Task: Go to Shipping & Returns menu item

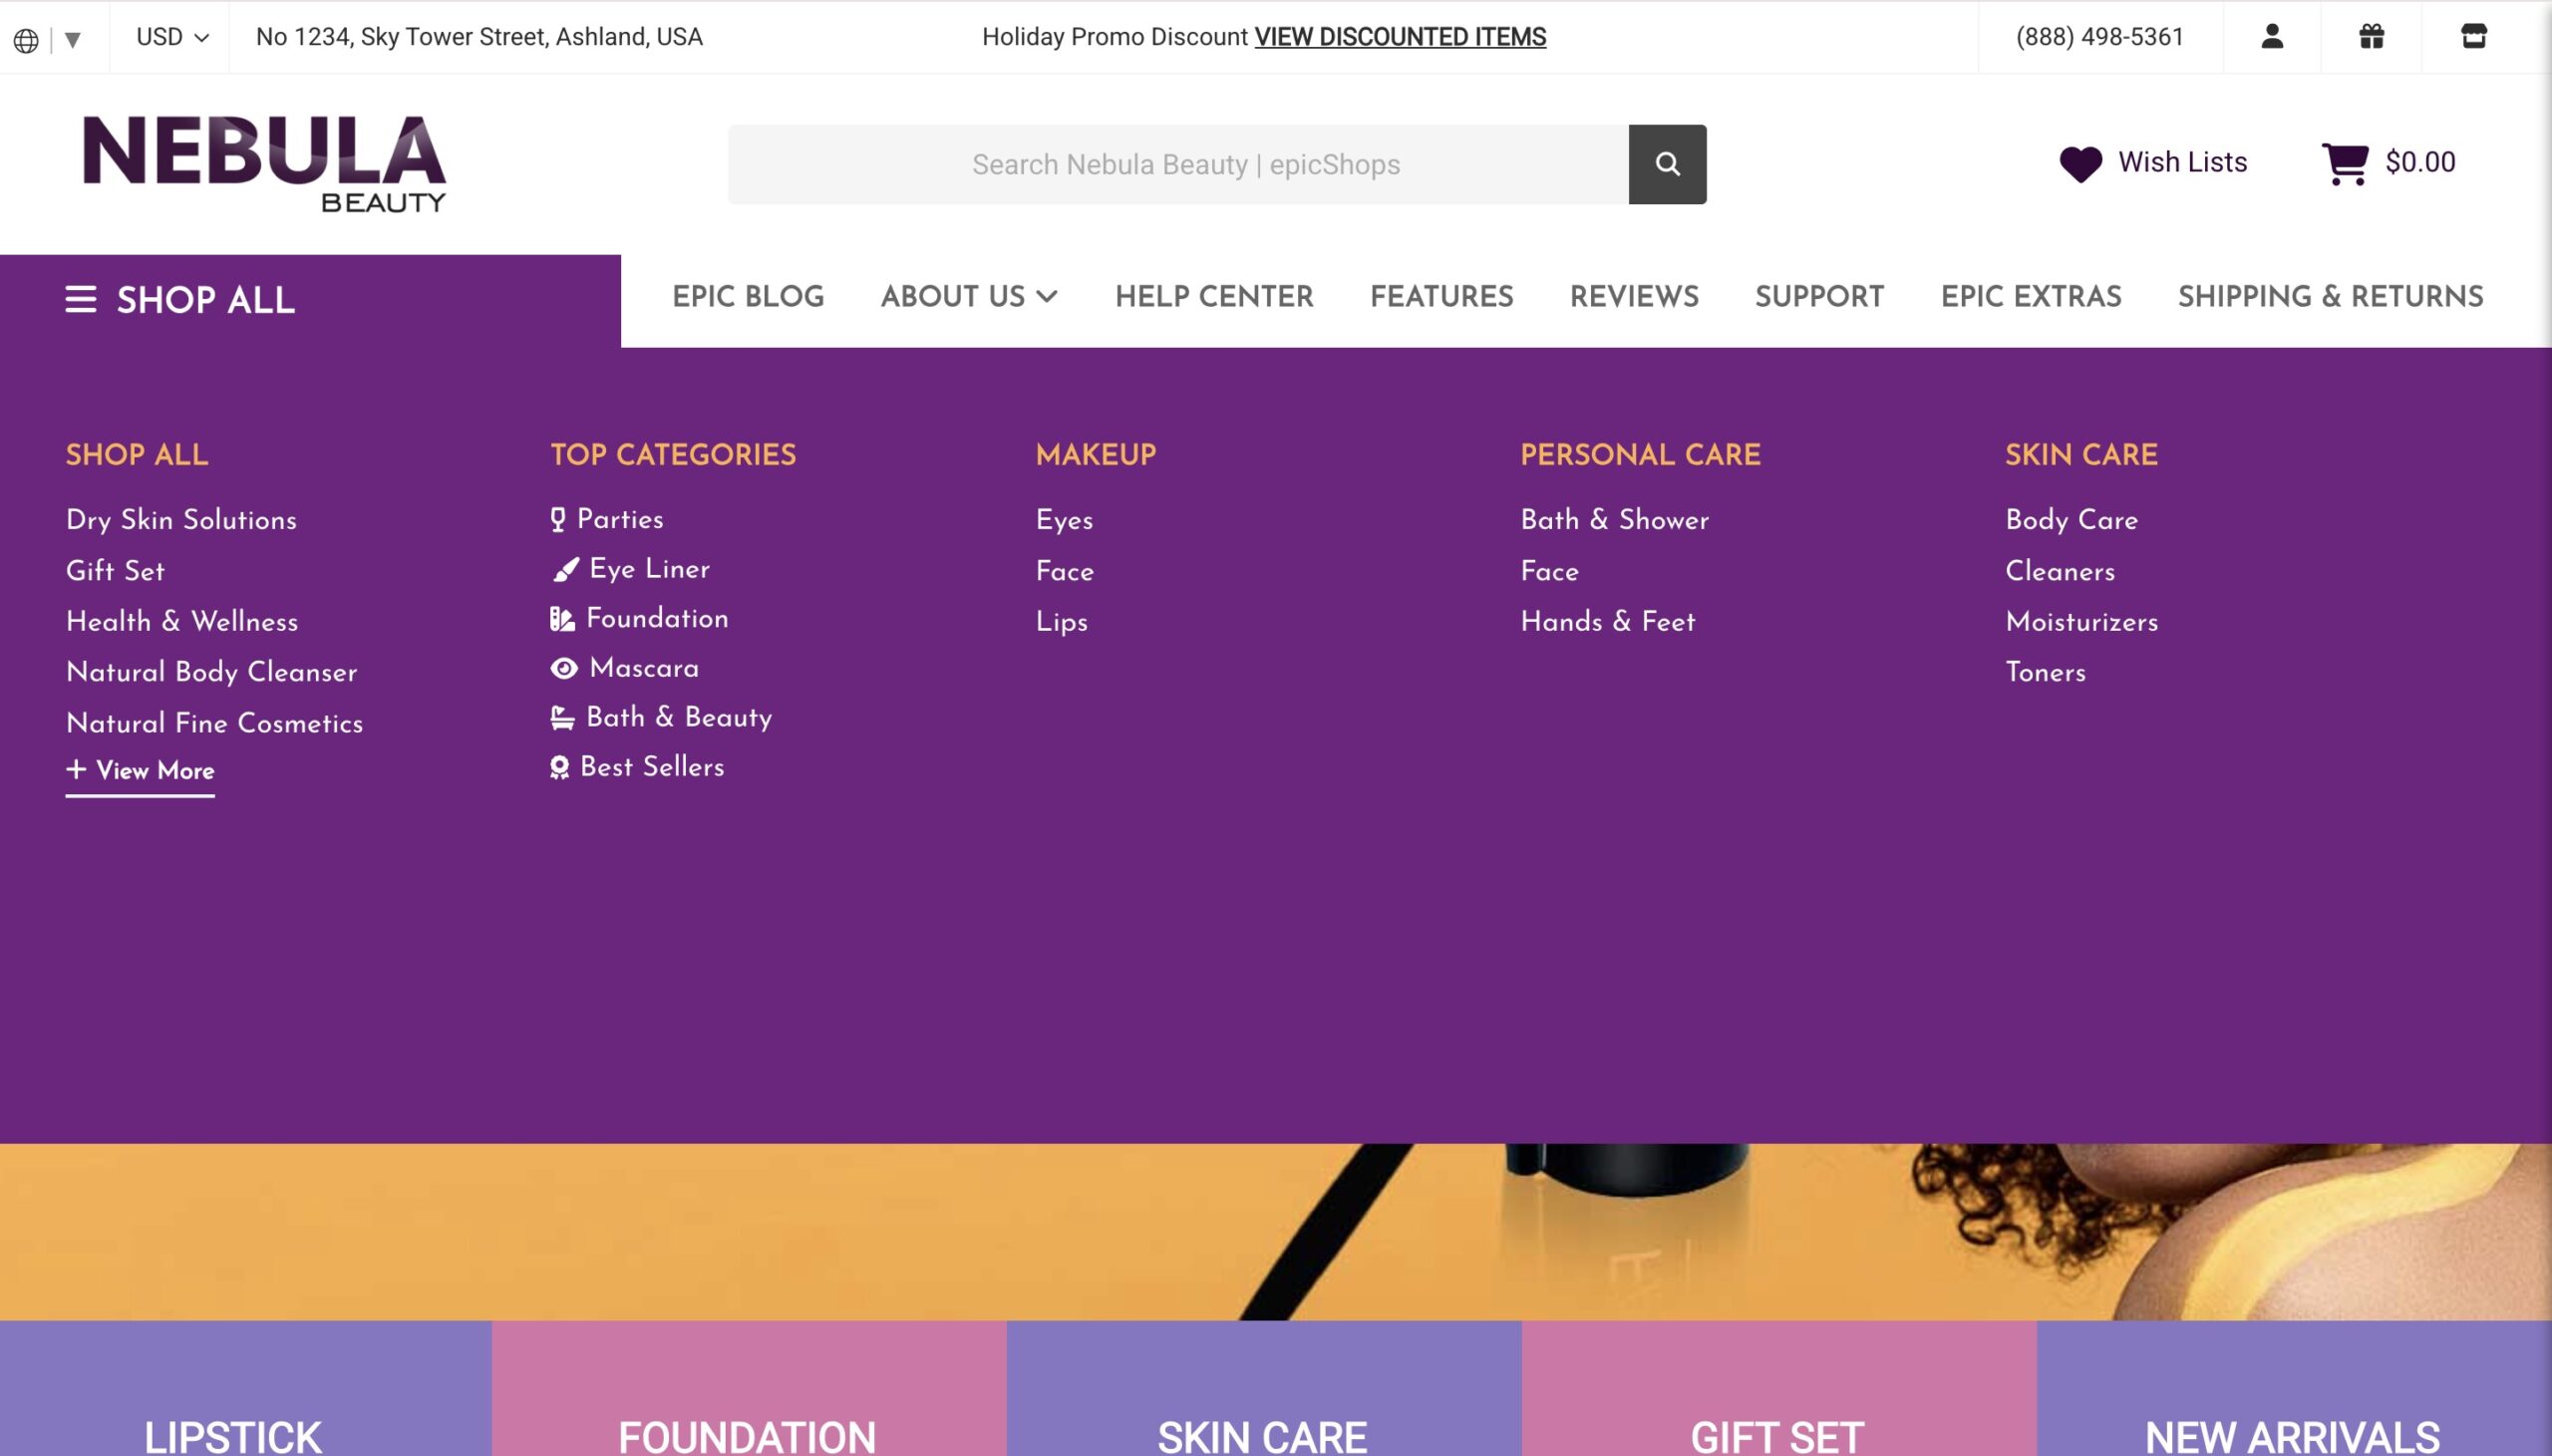Action: pos(2330,297)
